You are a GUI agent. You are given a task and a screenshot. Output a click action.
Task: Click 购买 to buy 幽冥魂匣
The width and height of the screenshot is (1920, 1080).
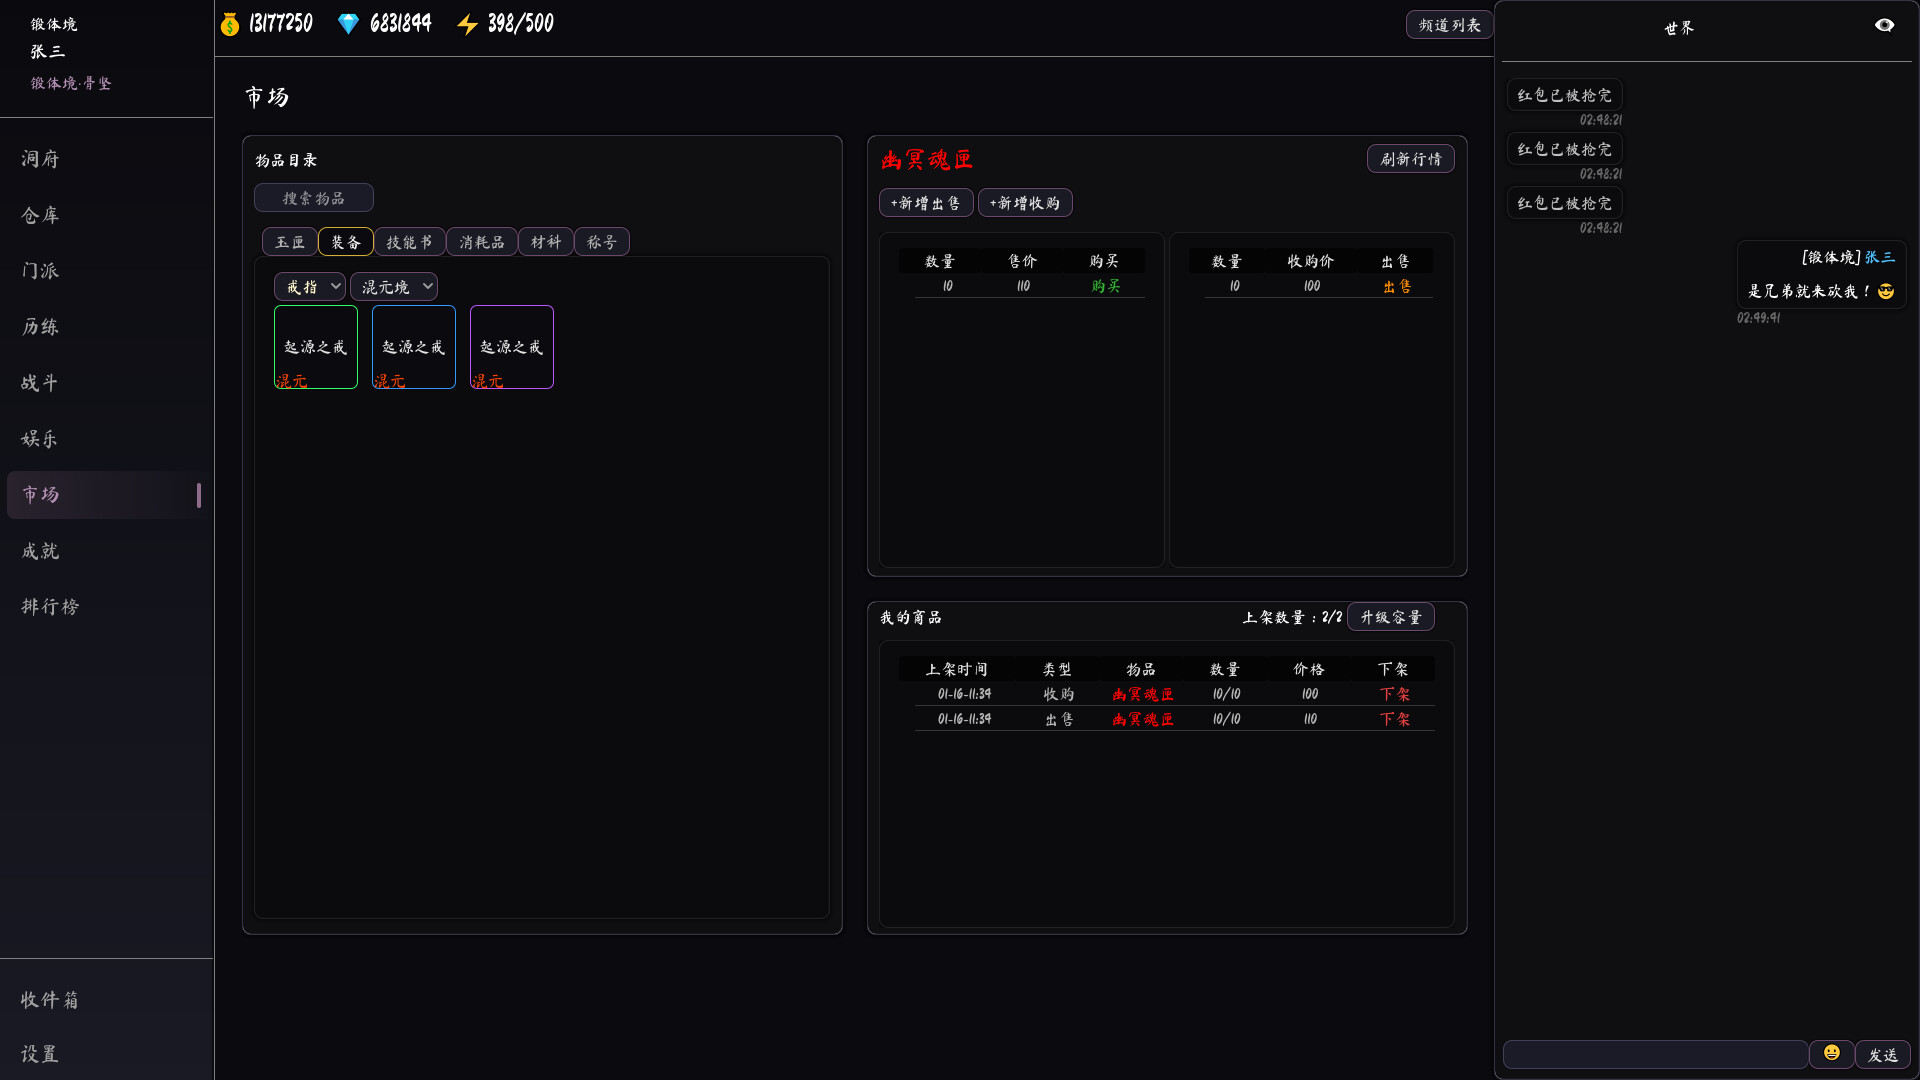(x=1104, y=285)
